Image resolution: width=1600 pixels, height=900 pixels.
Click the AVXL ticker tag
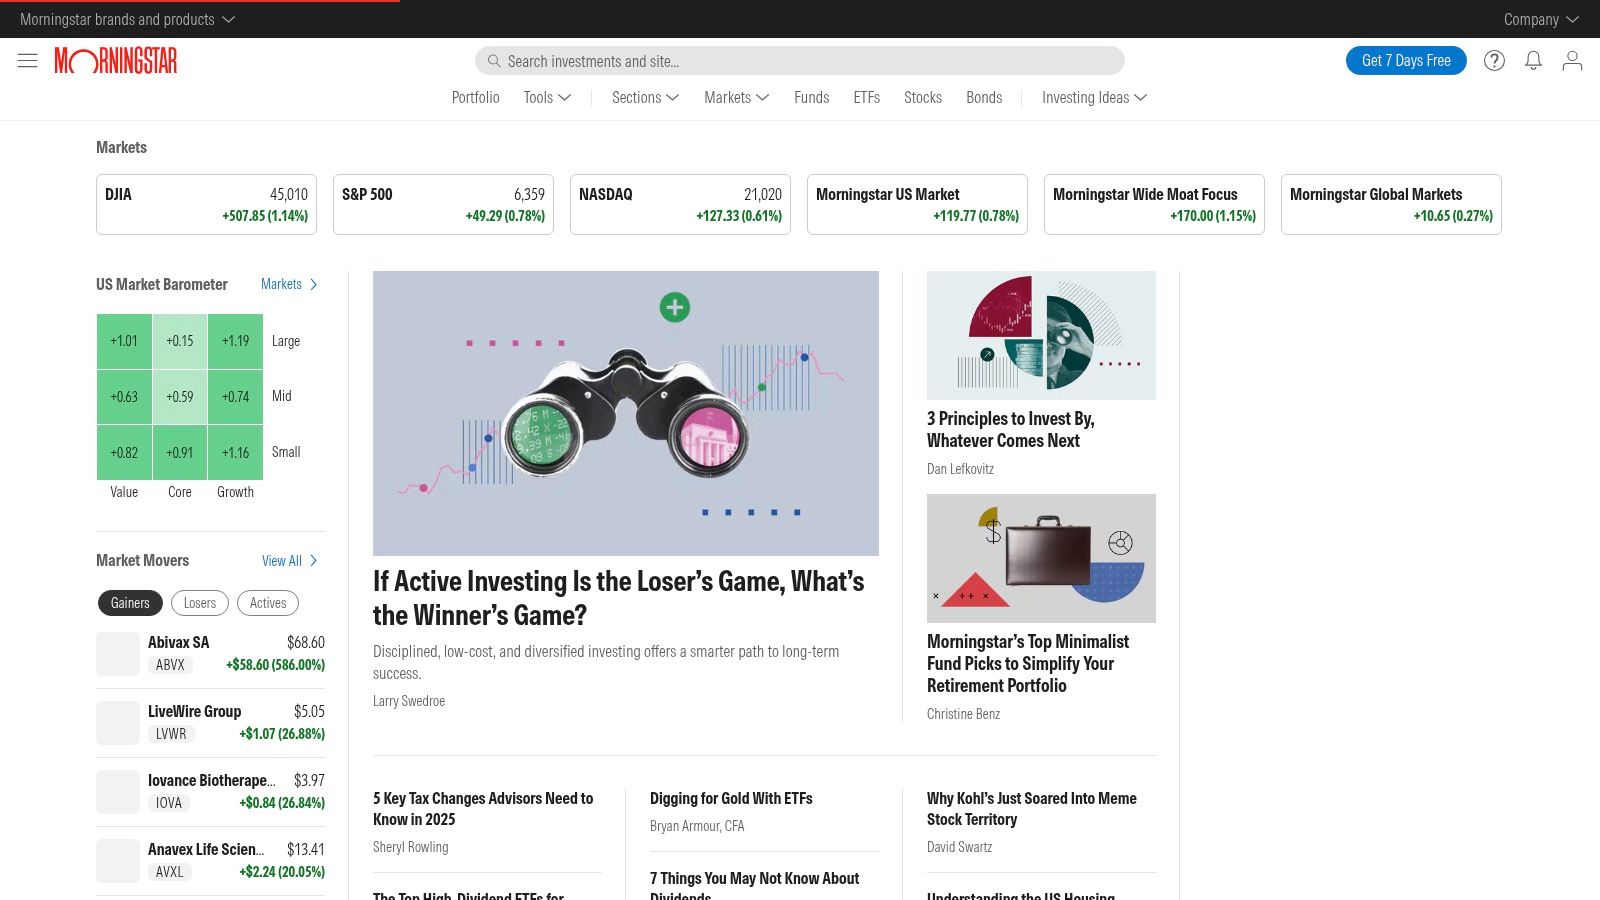point(170,872)
